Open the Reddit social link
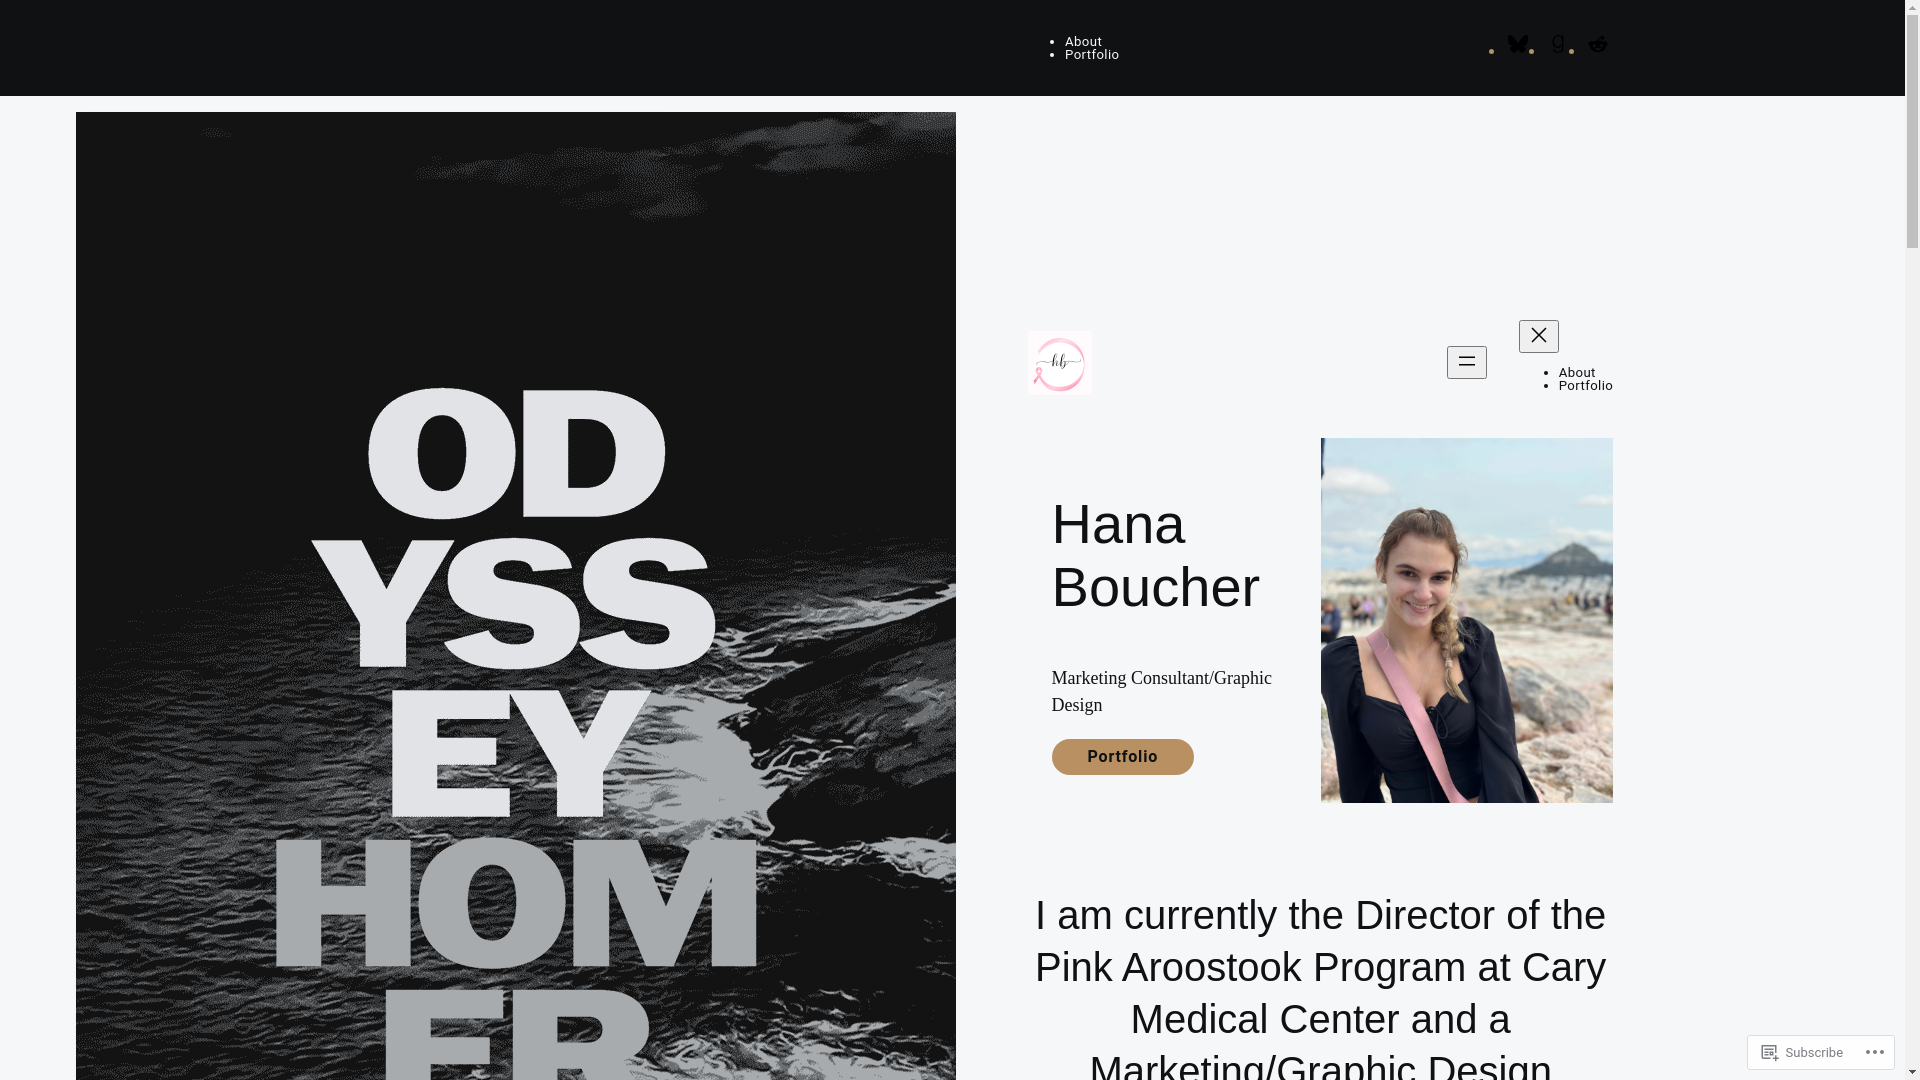Screen dimensions: 1920x1080 coord(1598,44)
